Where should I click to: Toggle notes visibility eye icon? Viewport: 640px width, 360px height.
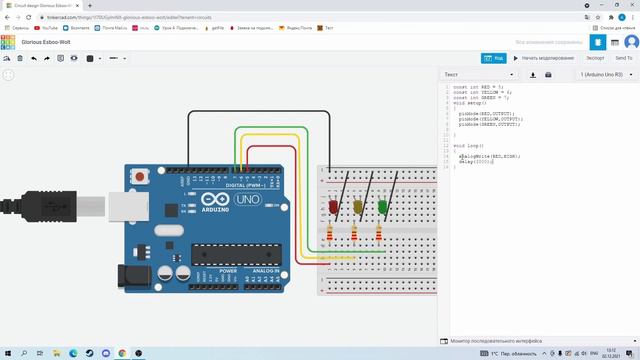pos(74,58)
